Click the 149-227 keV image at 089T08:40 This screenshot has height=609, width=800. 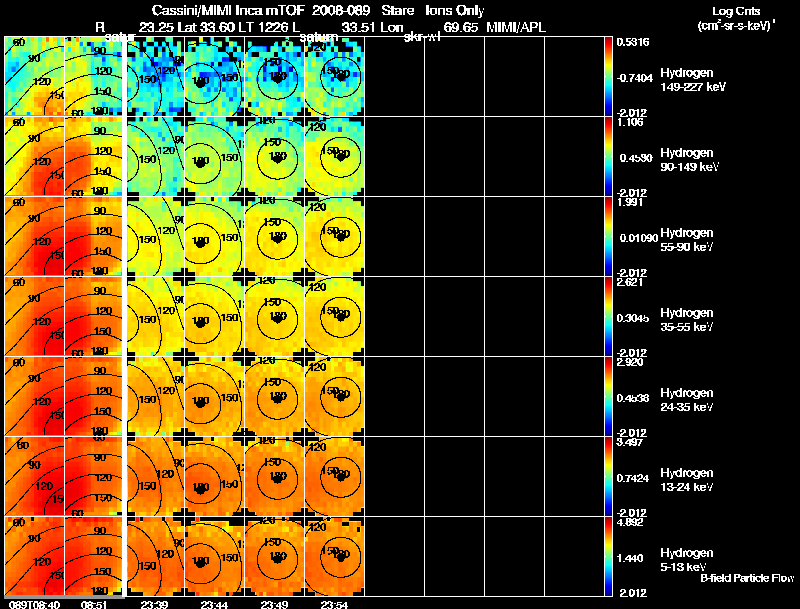click(x=34, y=76)
